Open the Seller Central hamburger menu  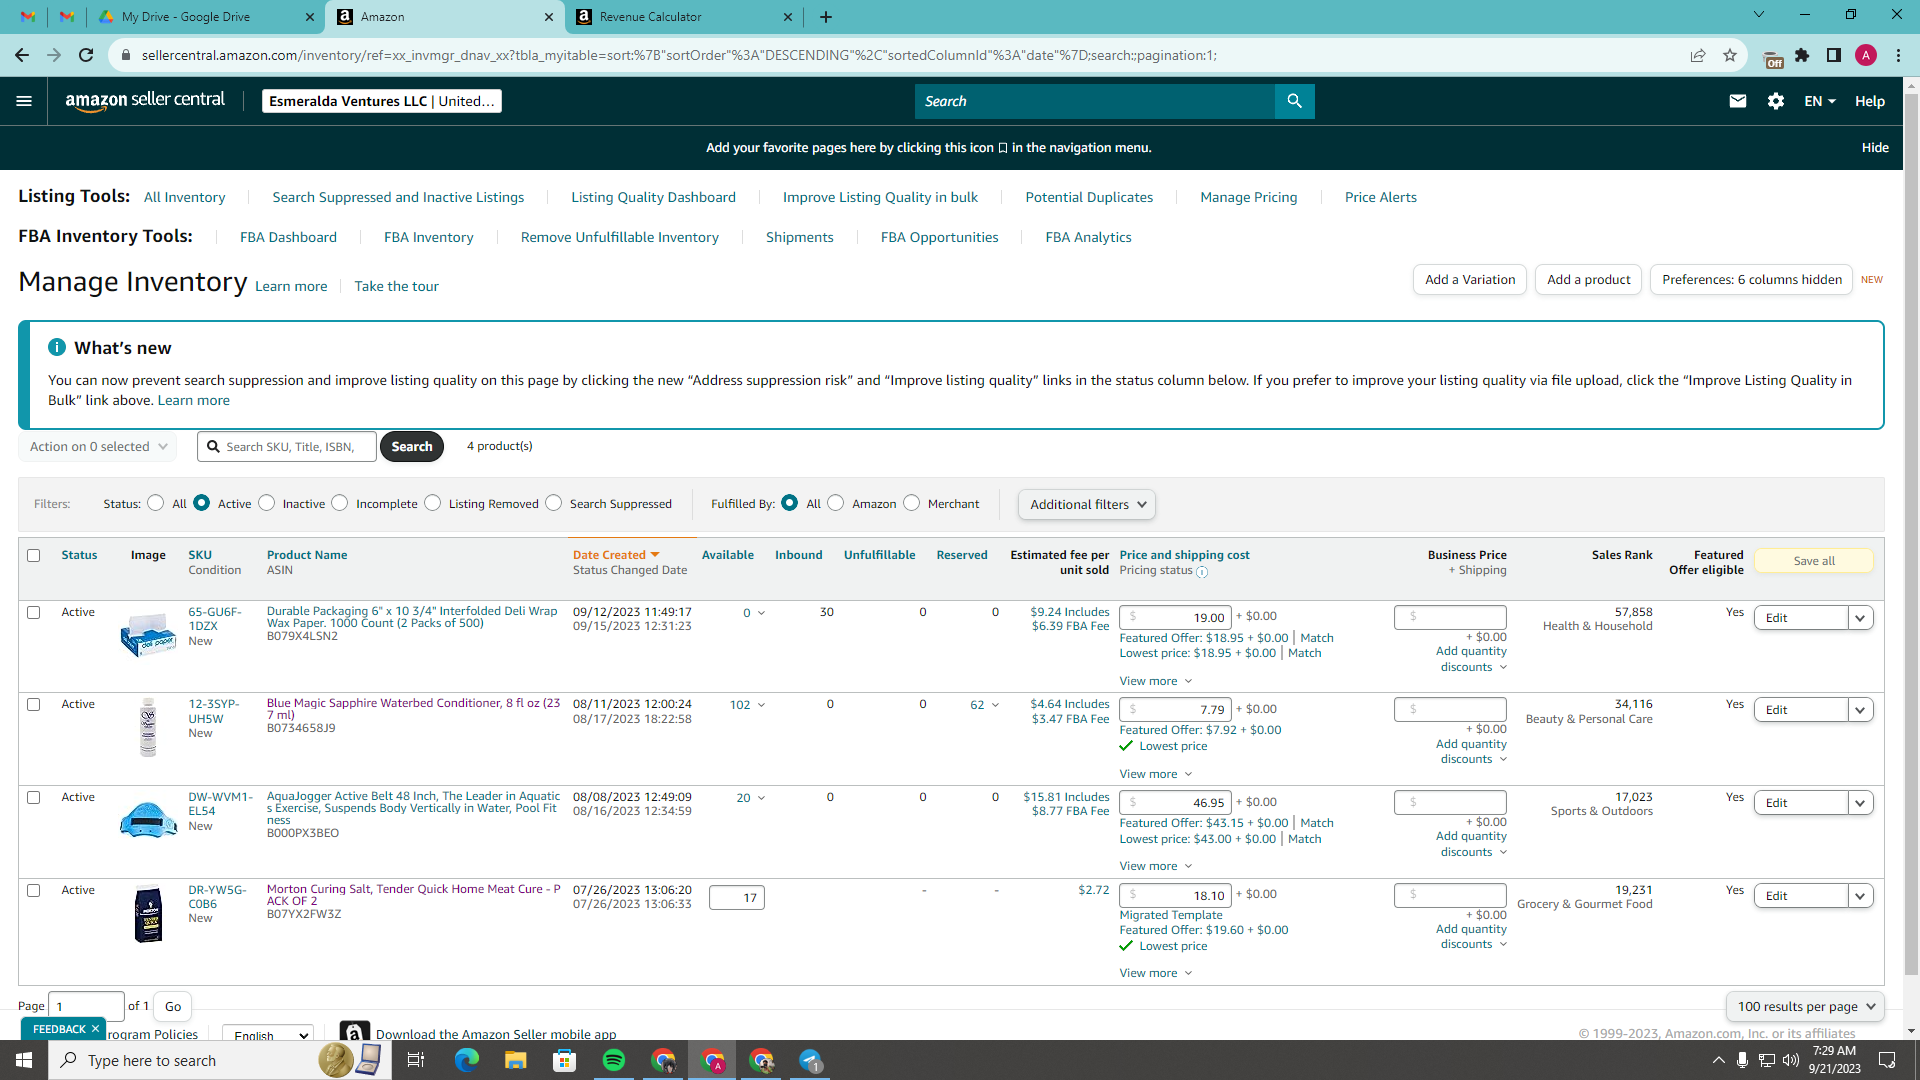(x=24, y=101)
